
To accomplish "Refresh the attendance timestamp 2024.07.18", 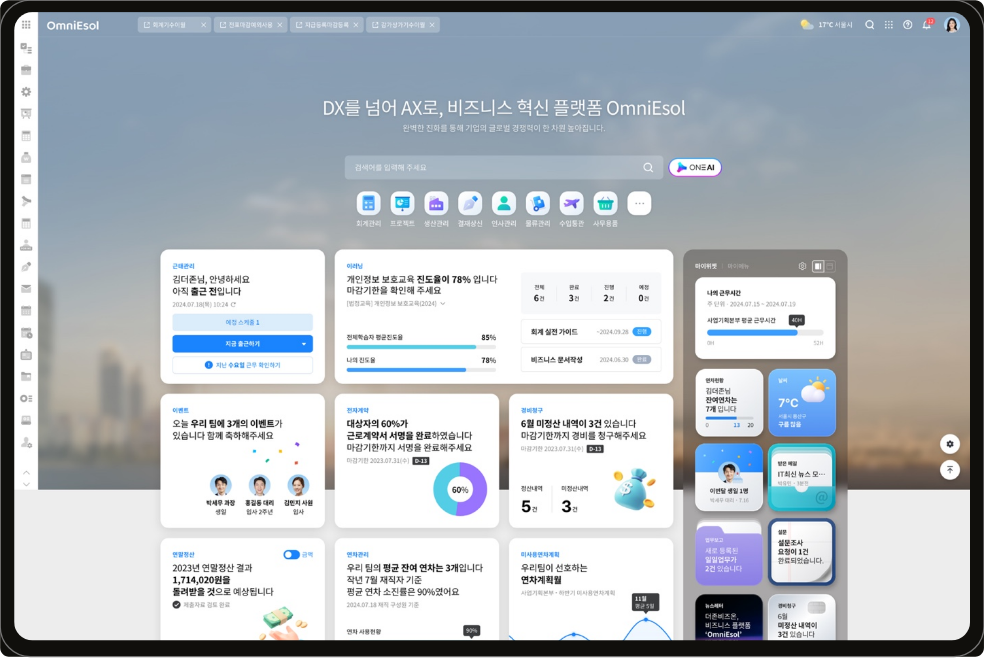I will point(233,305).
